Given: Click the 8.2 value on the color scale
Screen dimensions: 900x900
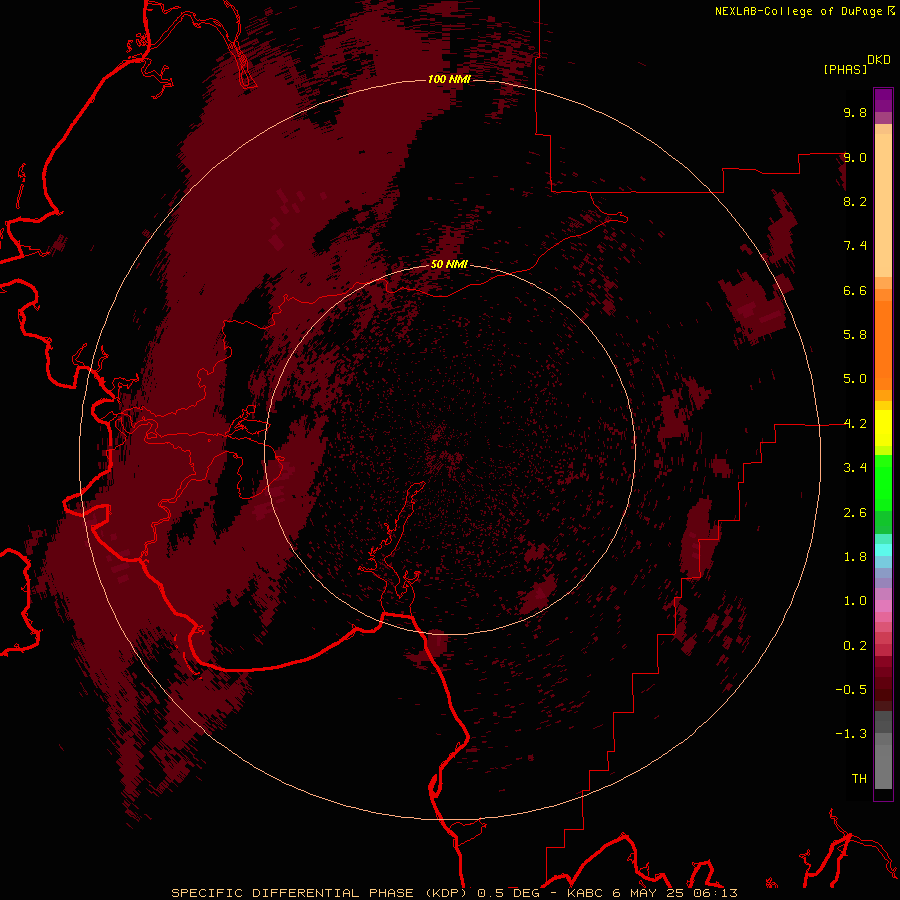Looking at the screenshot, I should coord(855,201).
